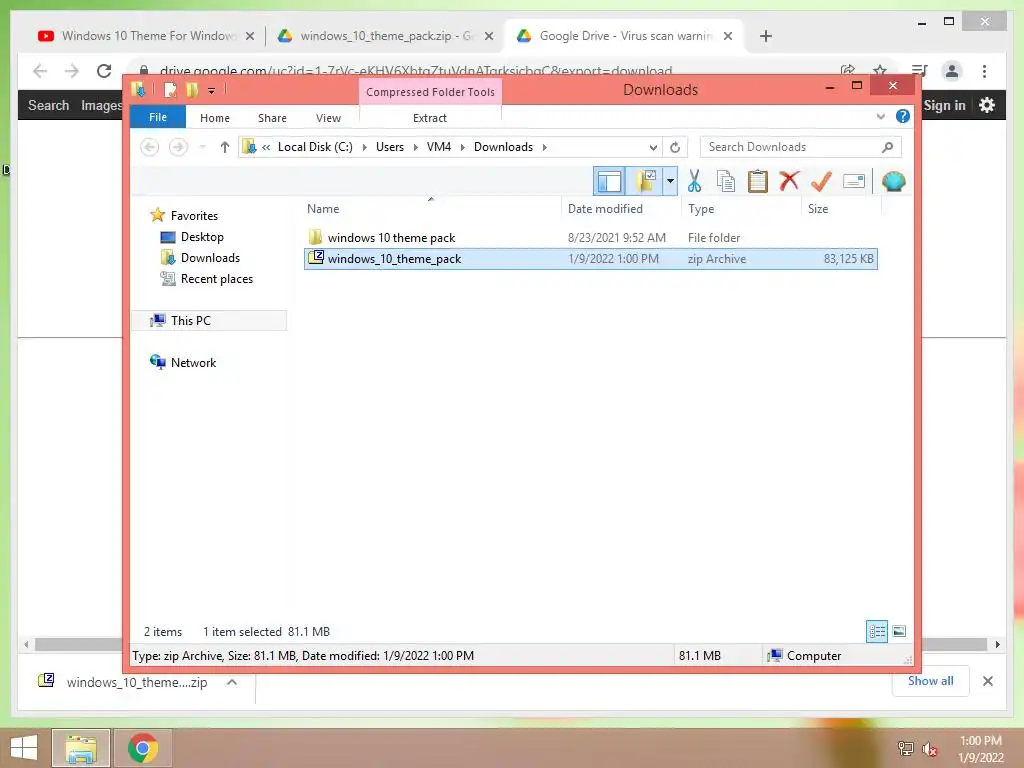Click the red X Delete icon
Screen dimensions: 1024x768
pos(789,180)
